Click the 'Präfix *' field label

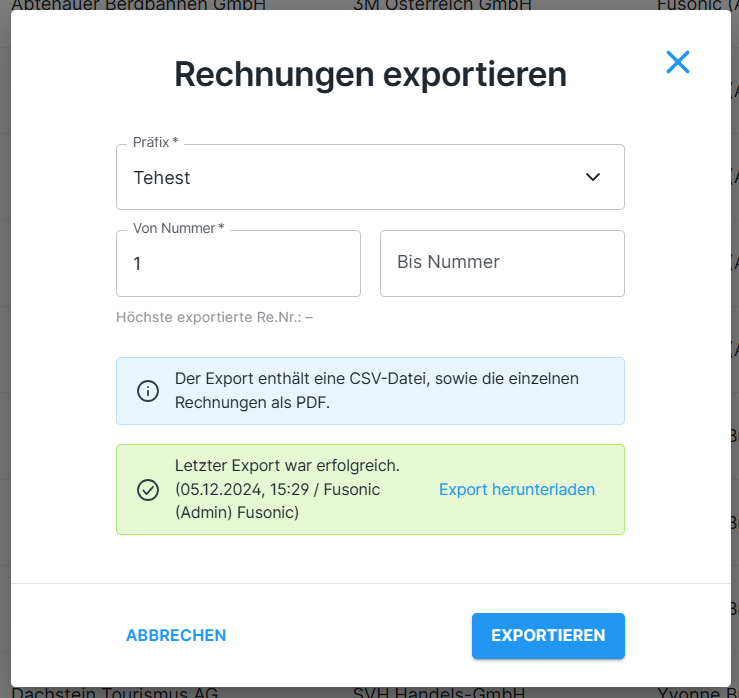[x=155, y=143]
